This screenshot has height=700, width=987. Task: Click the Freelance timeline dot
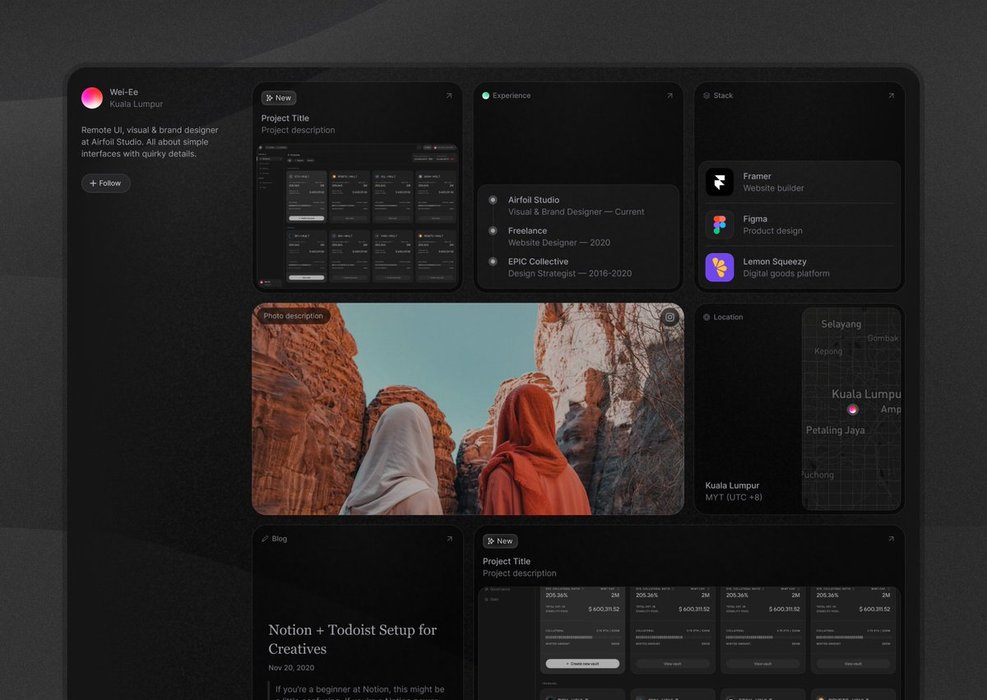coord(493,230)
